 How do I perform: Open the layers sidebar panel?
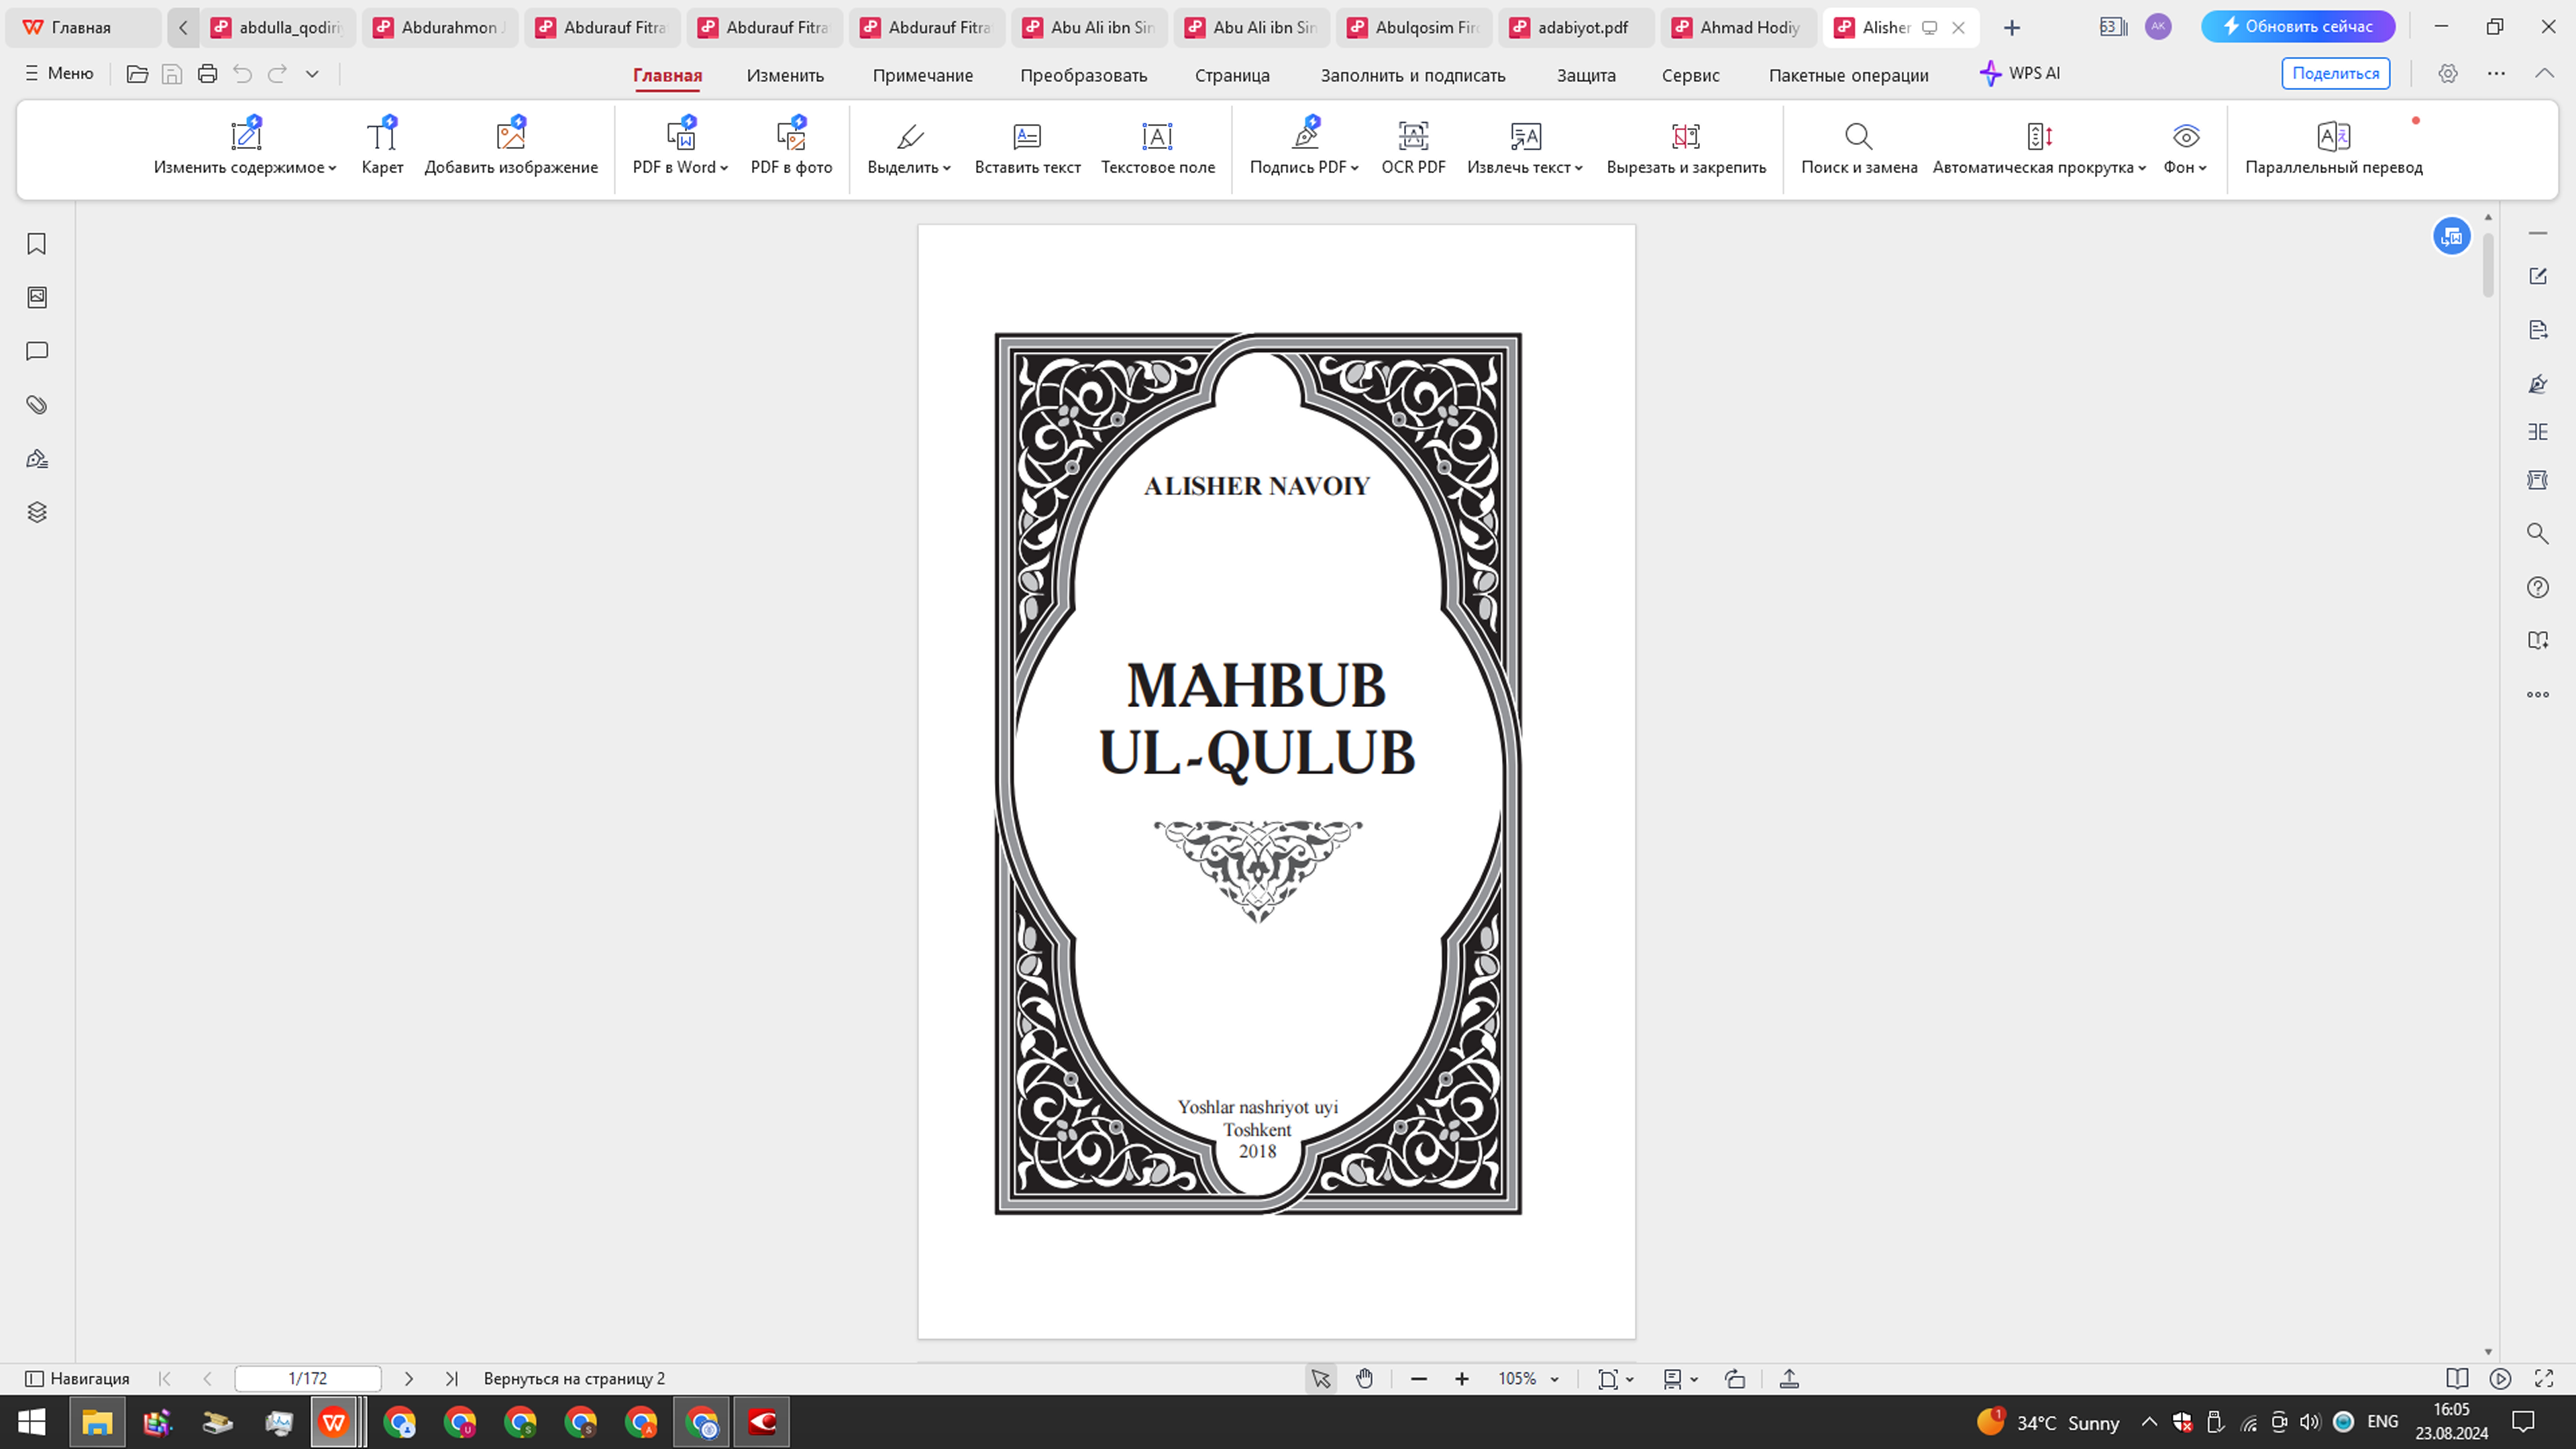37,512
